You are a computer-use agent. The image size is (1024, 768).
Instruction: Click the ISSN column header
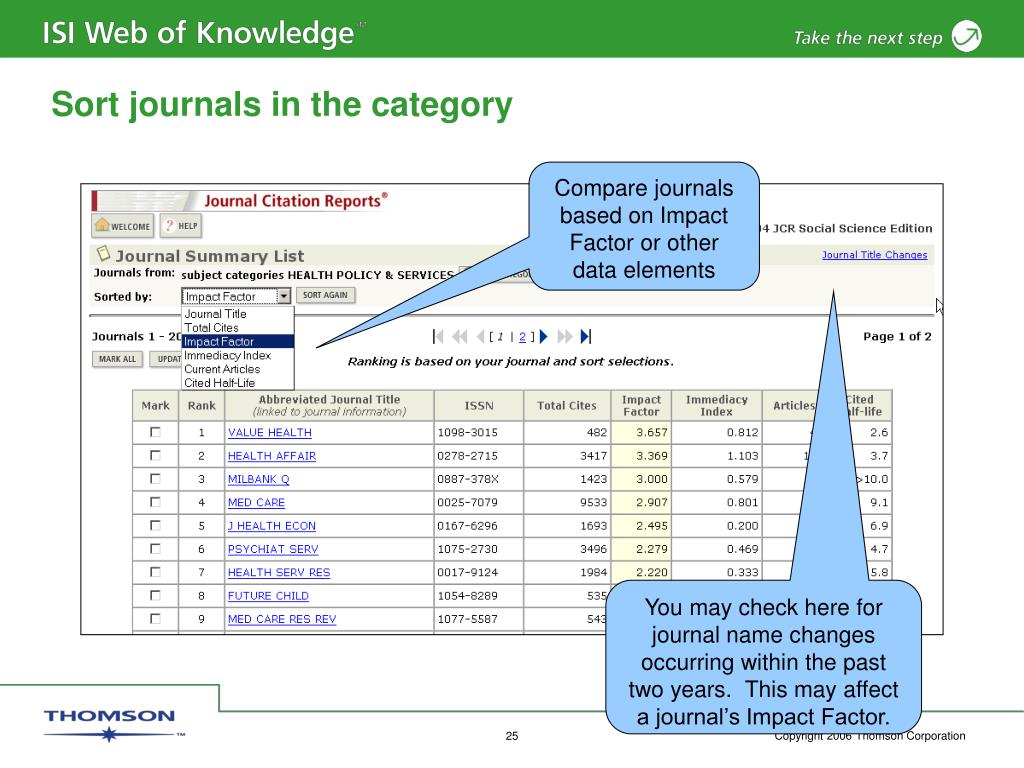tap(479, 406)
